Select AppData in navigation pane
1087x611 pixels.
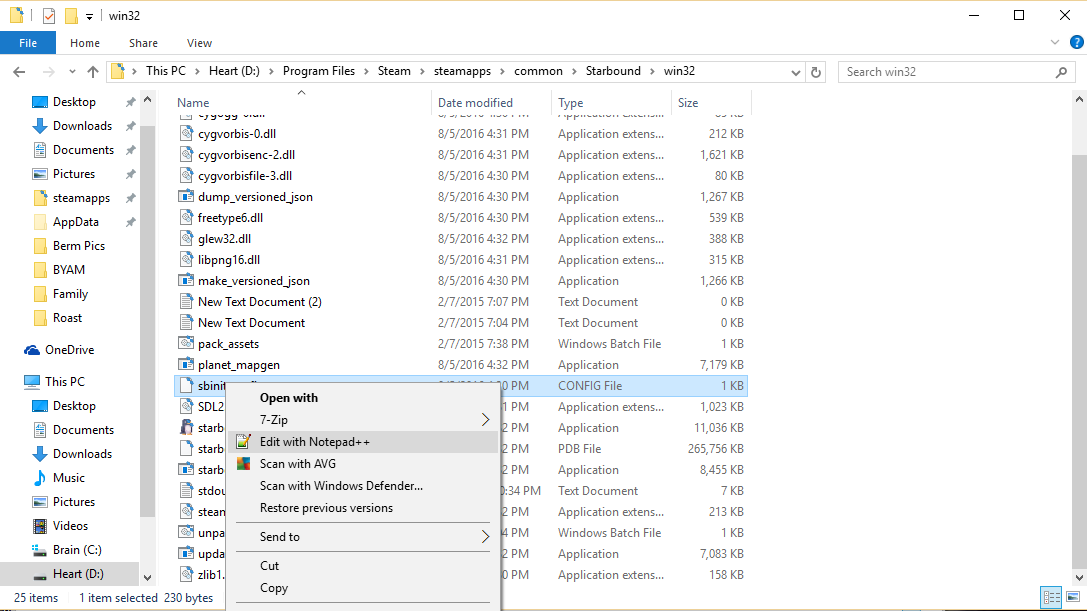tap(76, 222)
